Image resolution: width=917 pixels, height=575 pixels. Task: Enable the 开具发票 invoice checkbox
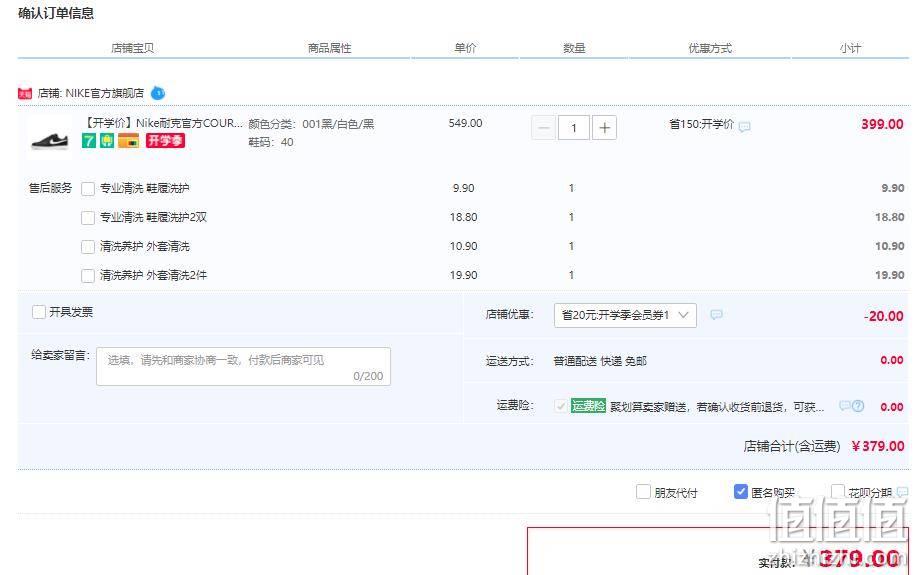pyautogui.click(x=39, y=312)
